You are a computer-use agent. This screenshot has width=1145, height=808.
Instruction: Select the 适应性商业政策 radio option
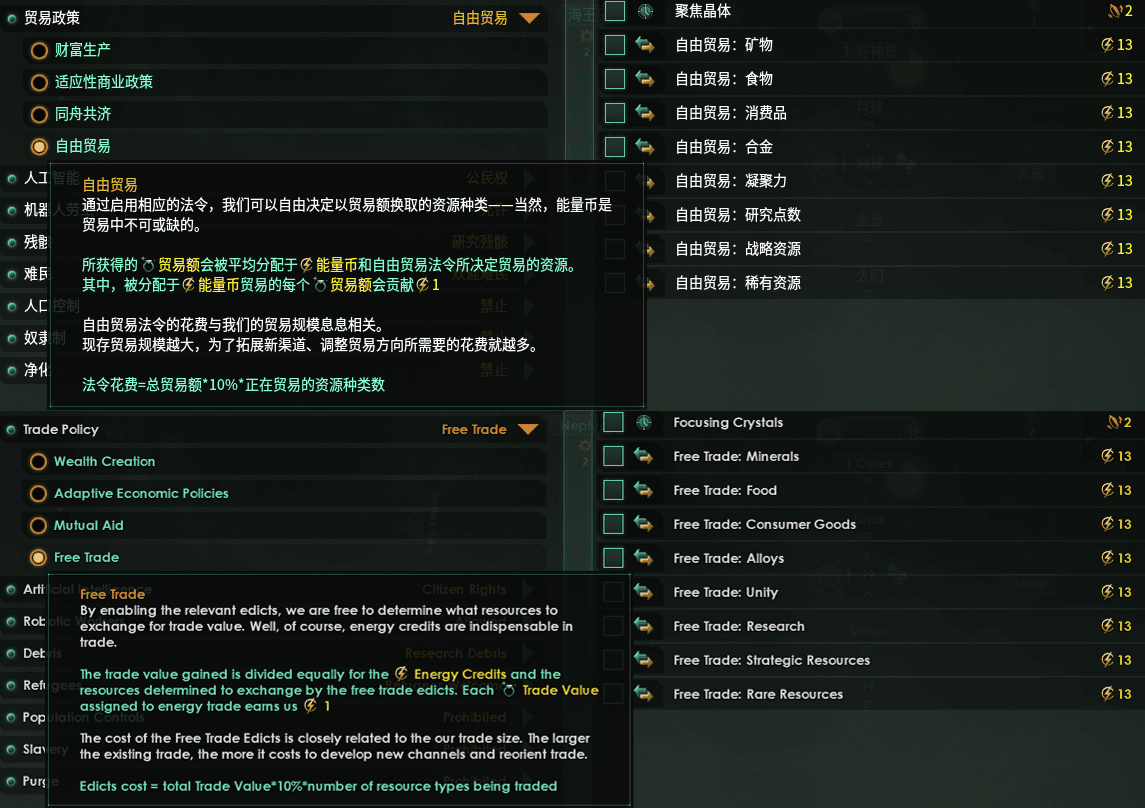[x=39, y=82]
